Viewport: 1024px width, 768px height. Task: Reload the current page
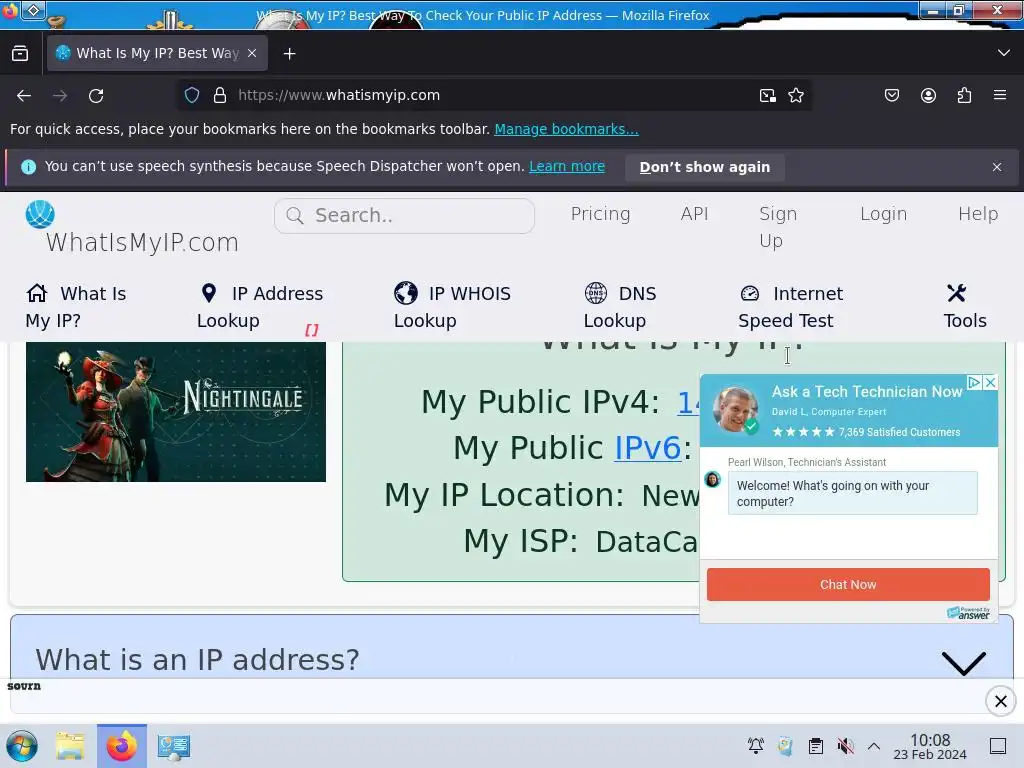96,96
